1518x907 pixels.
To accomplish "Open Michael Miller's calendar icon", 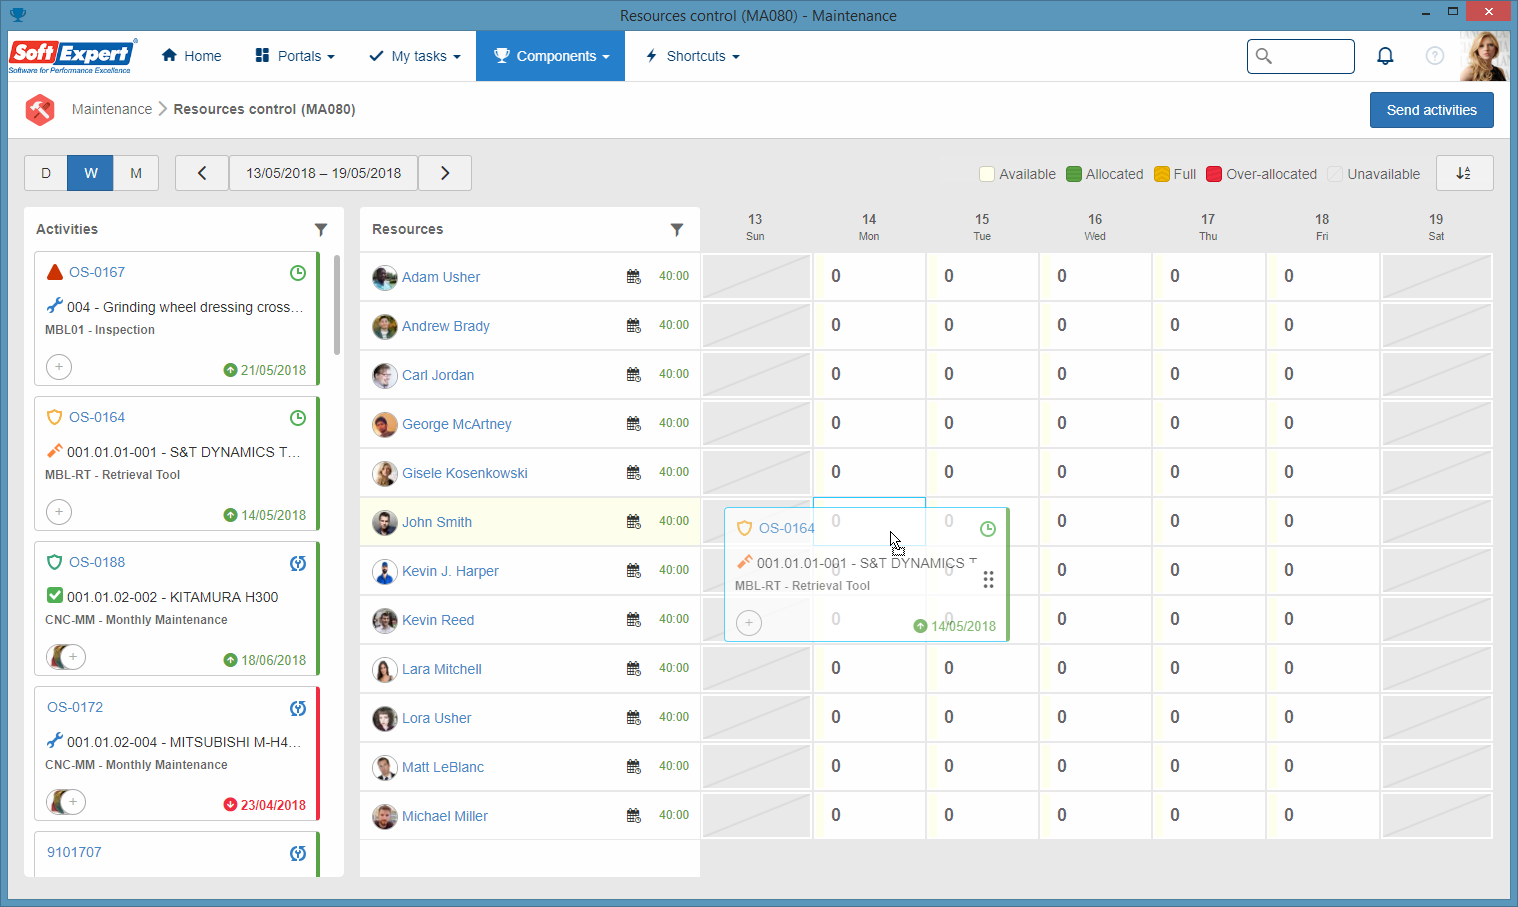I will tap(634, 815).
